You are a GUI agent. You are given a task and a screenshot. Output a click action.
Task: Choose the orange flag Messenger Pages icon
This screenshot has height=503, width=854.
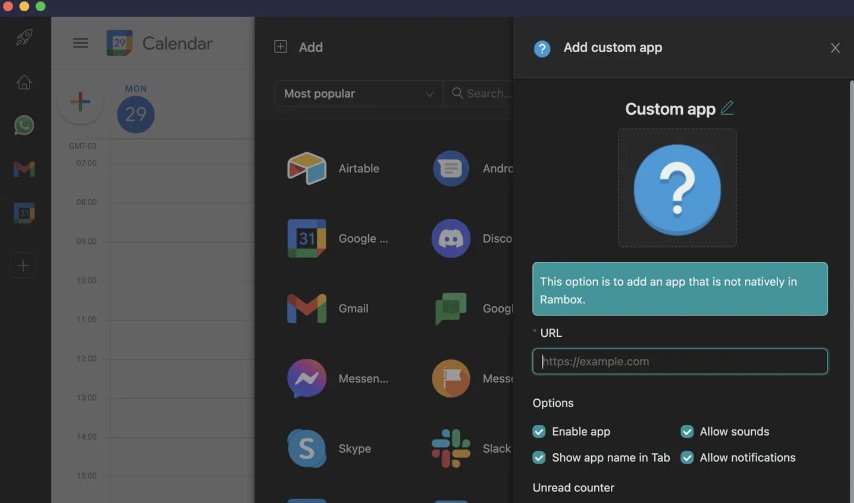pos(451,378)
